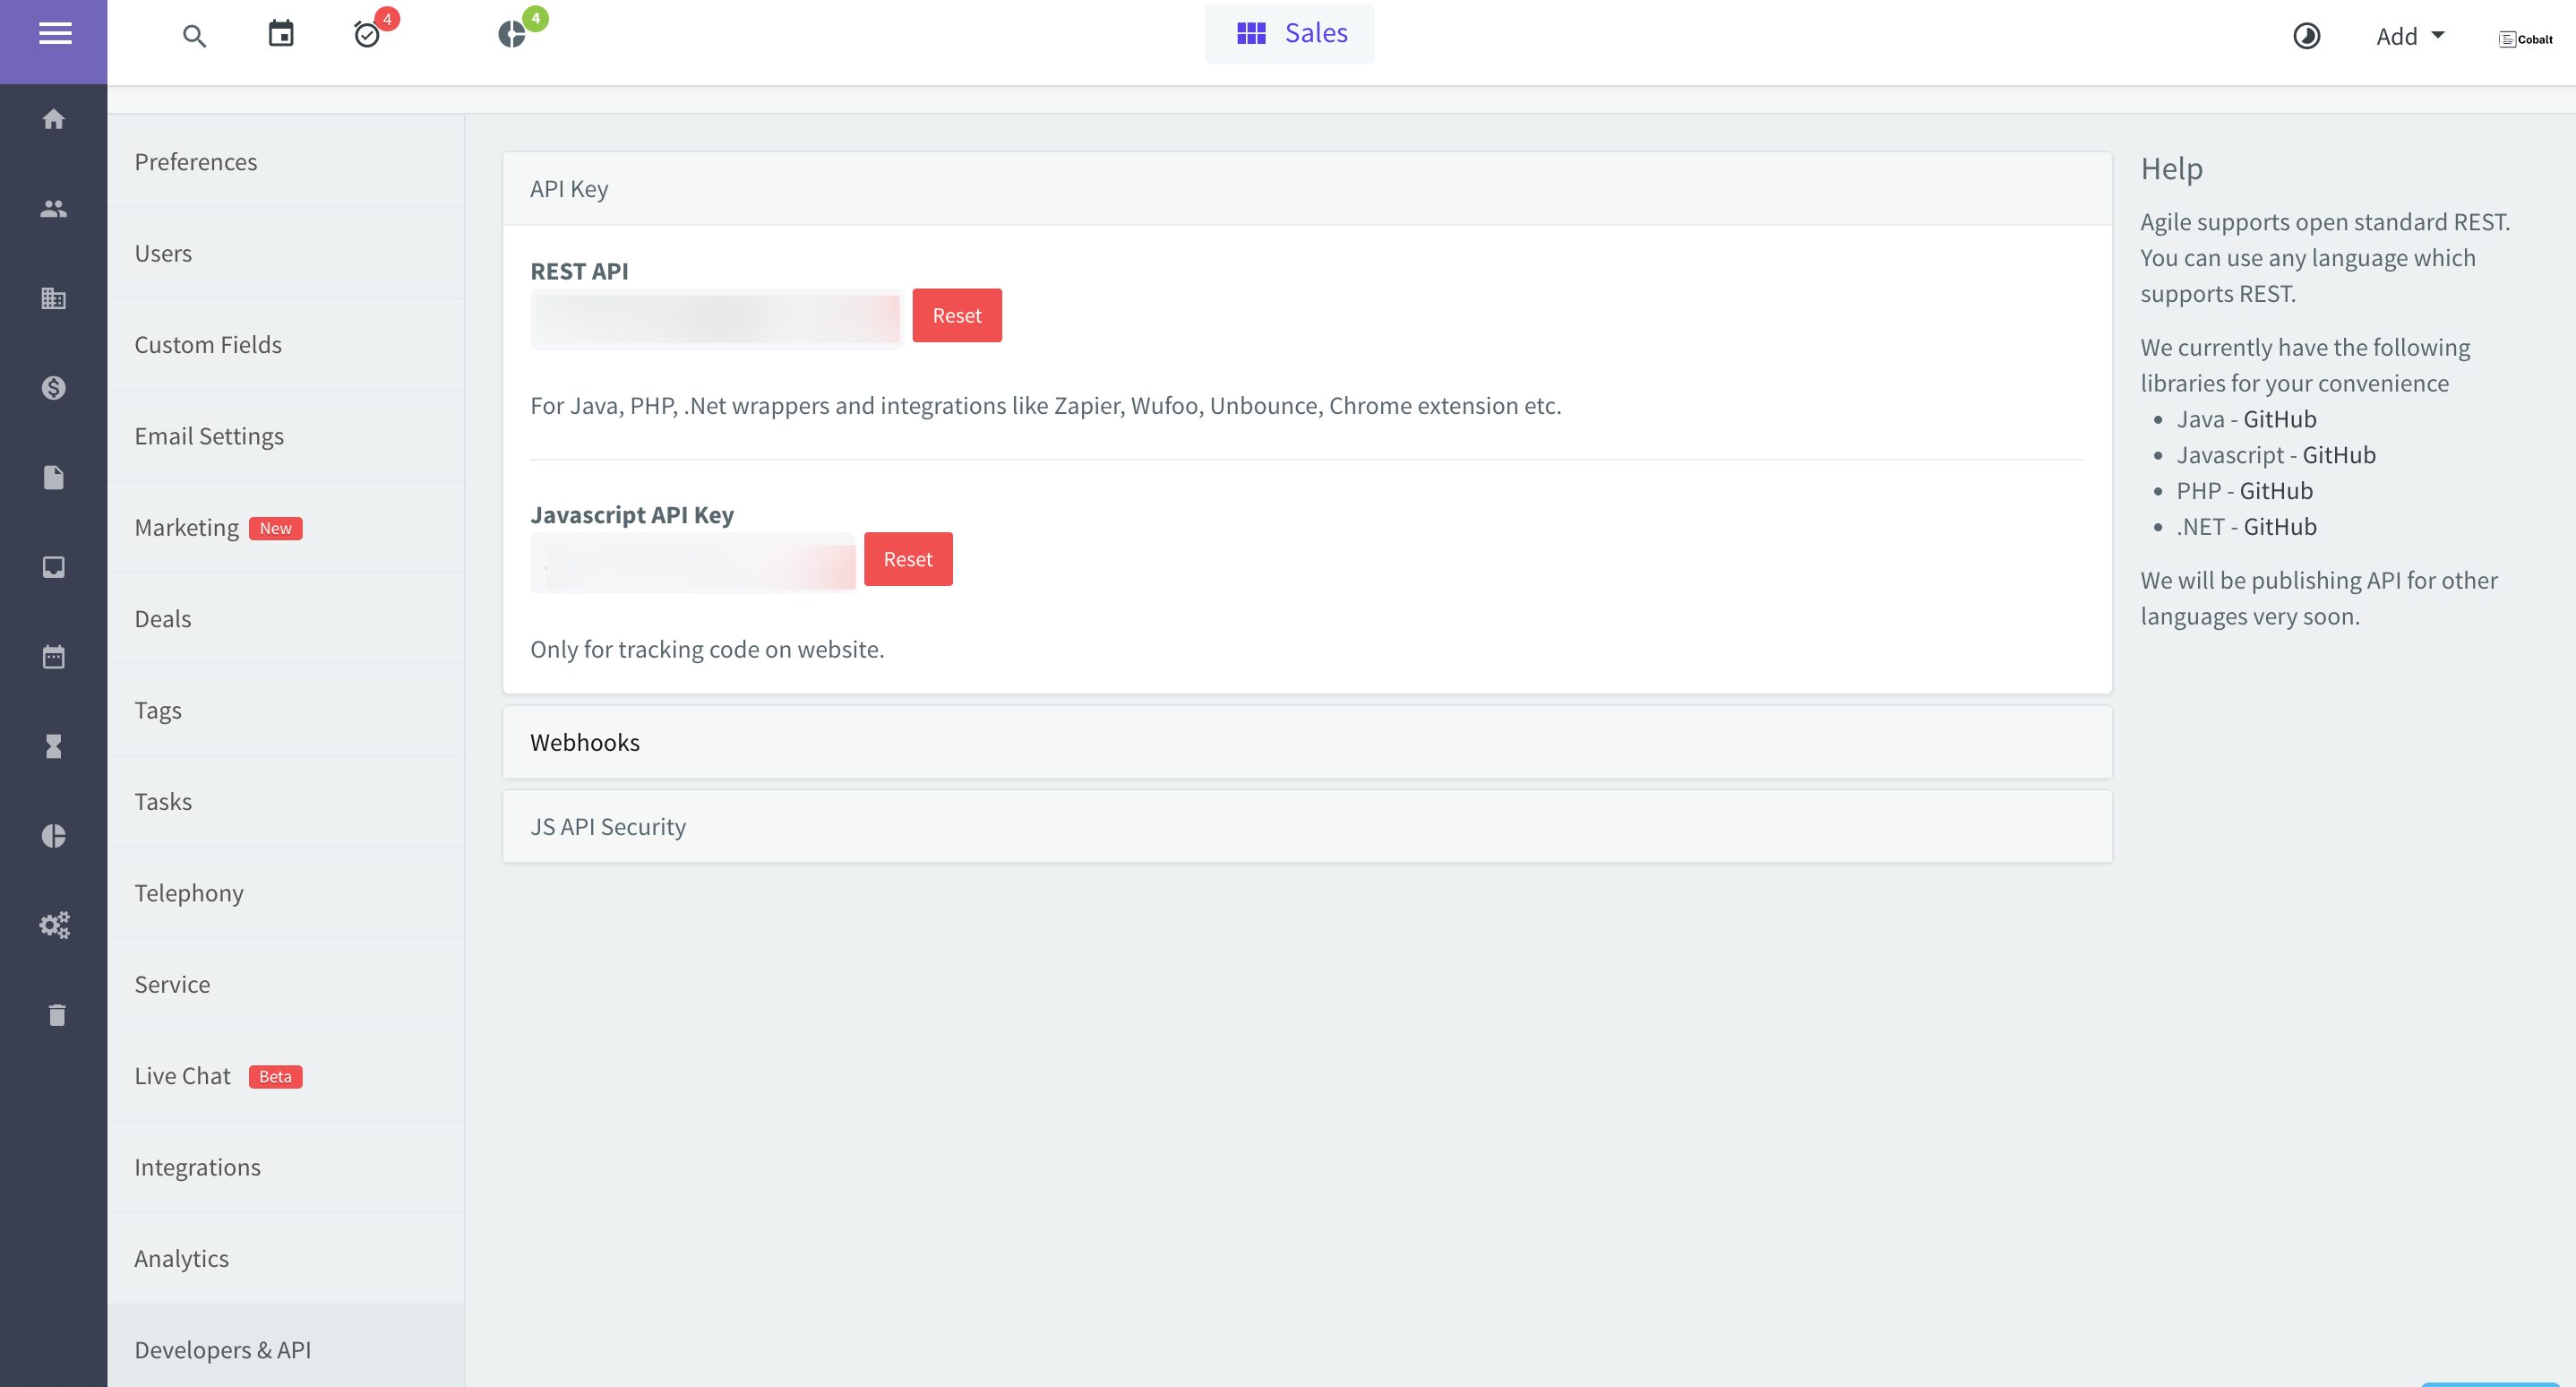This screenshot has height=1387, width=2576.
Task: Open the Add dropdown menu
Action: point(2409,37)
